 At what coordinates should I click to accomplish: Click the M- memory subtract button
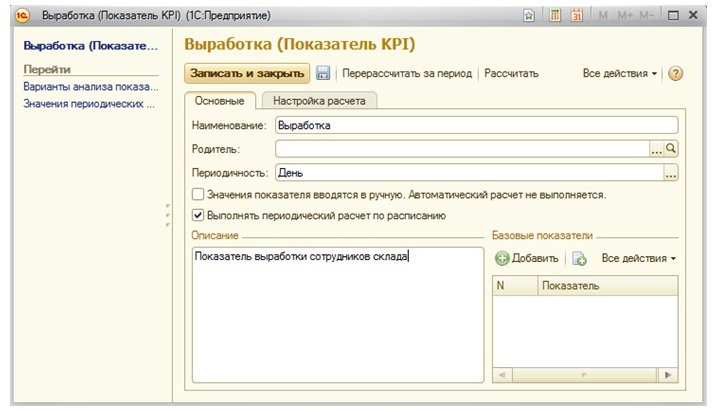[647, 16]
